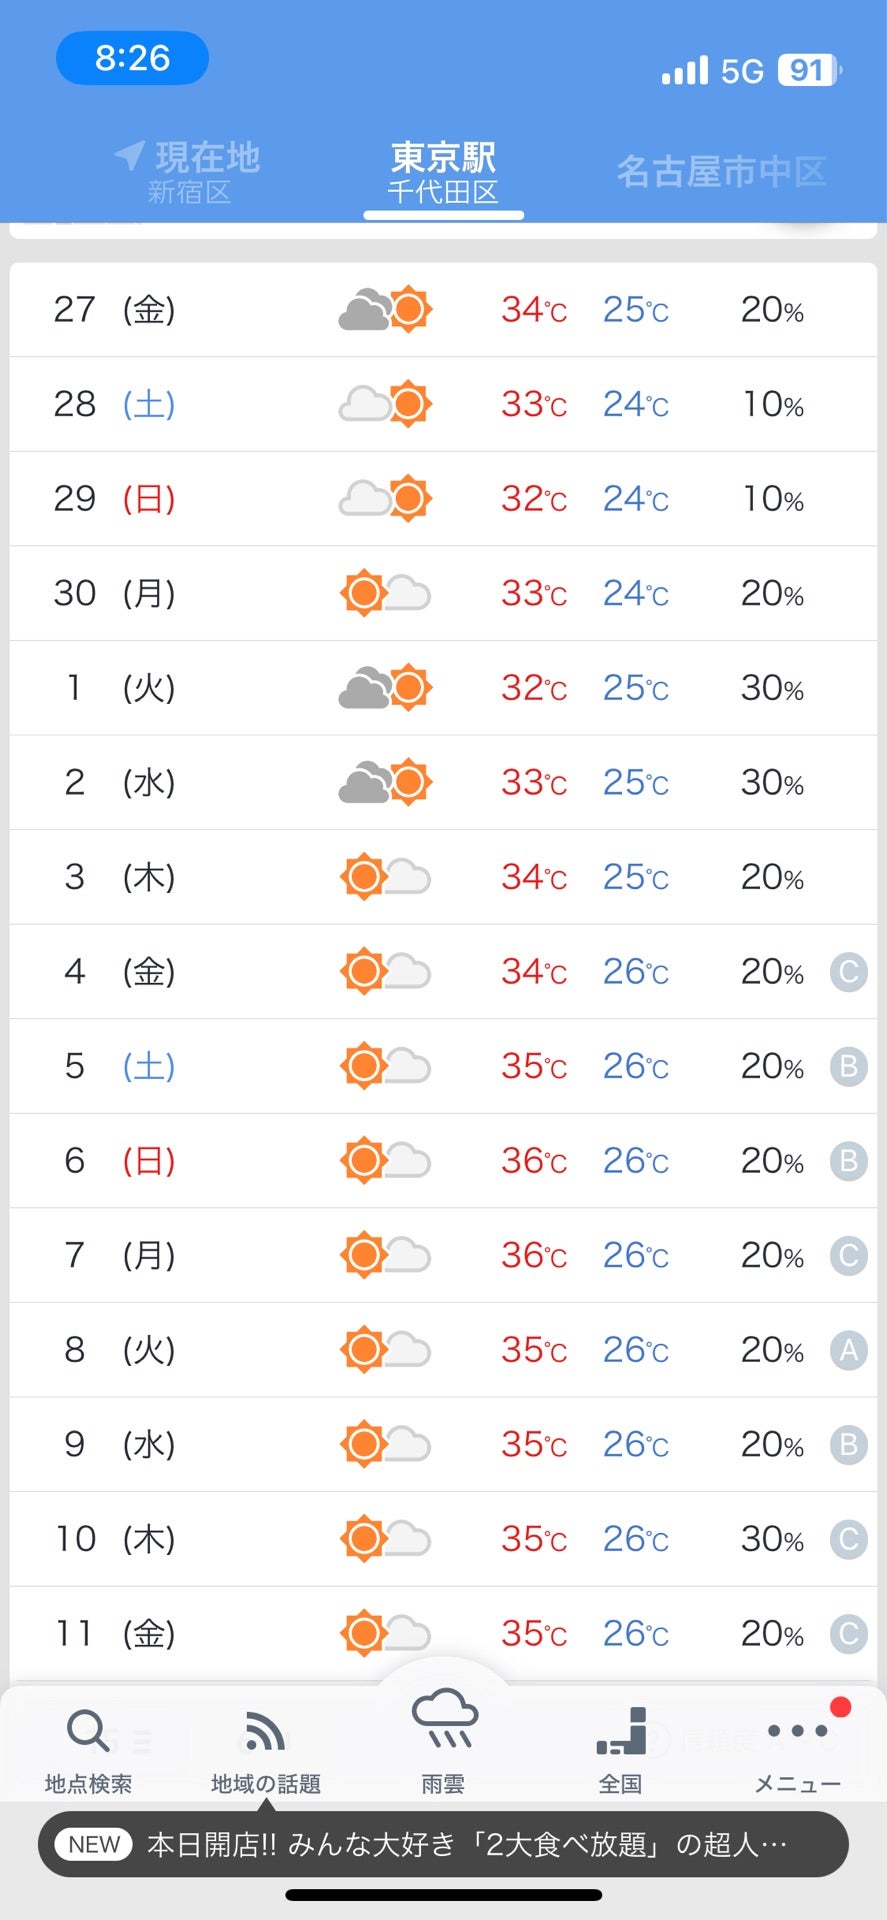Switch to the 現在地 新宿区 tab
The height and width of the screenshot is (1920, 887).
[188, 171]
